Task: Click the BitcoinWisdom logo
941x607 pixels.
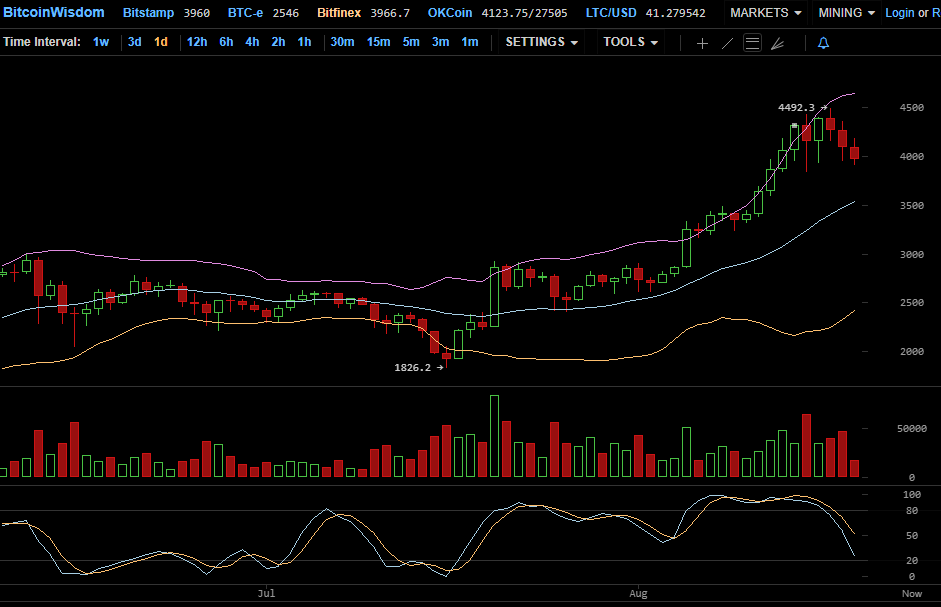Action: pyautogui.click(x=52, y=13)
